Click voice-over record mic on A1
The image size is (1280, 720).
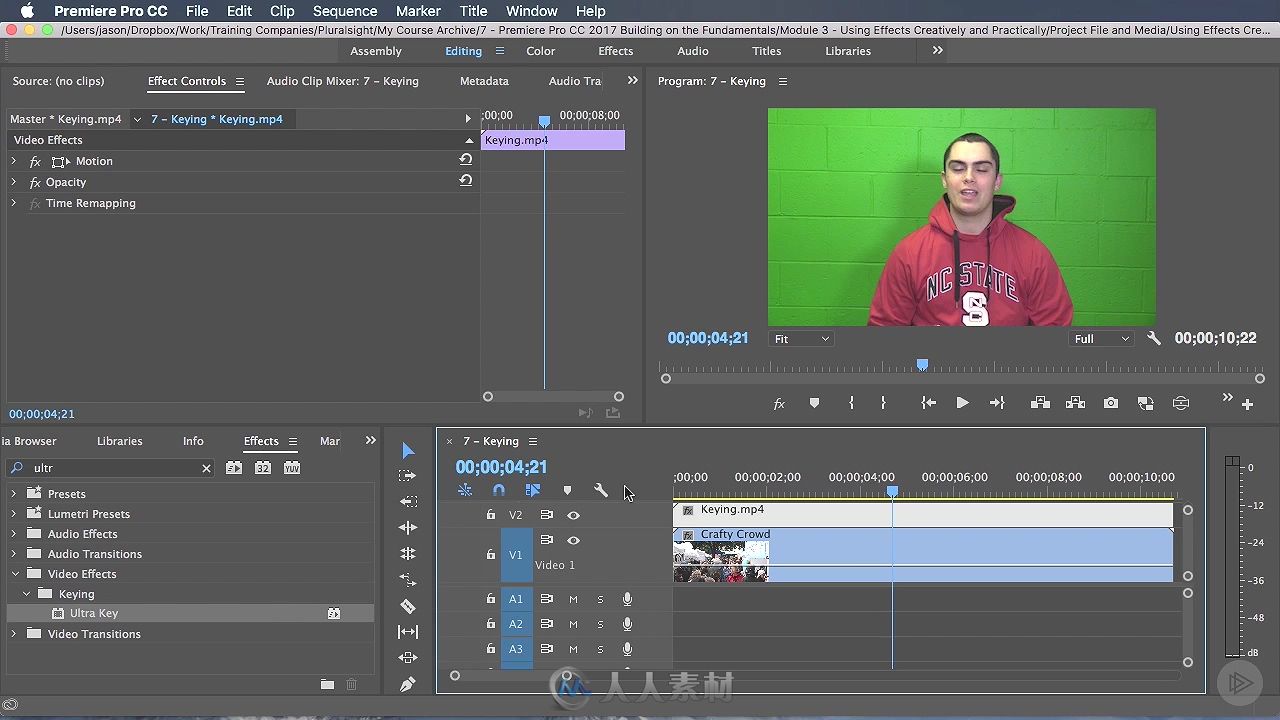coord(627,599)
